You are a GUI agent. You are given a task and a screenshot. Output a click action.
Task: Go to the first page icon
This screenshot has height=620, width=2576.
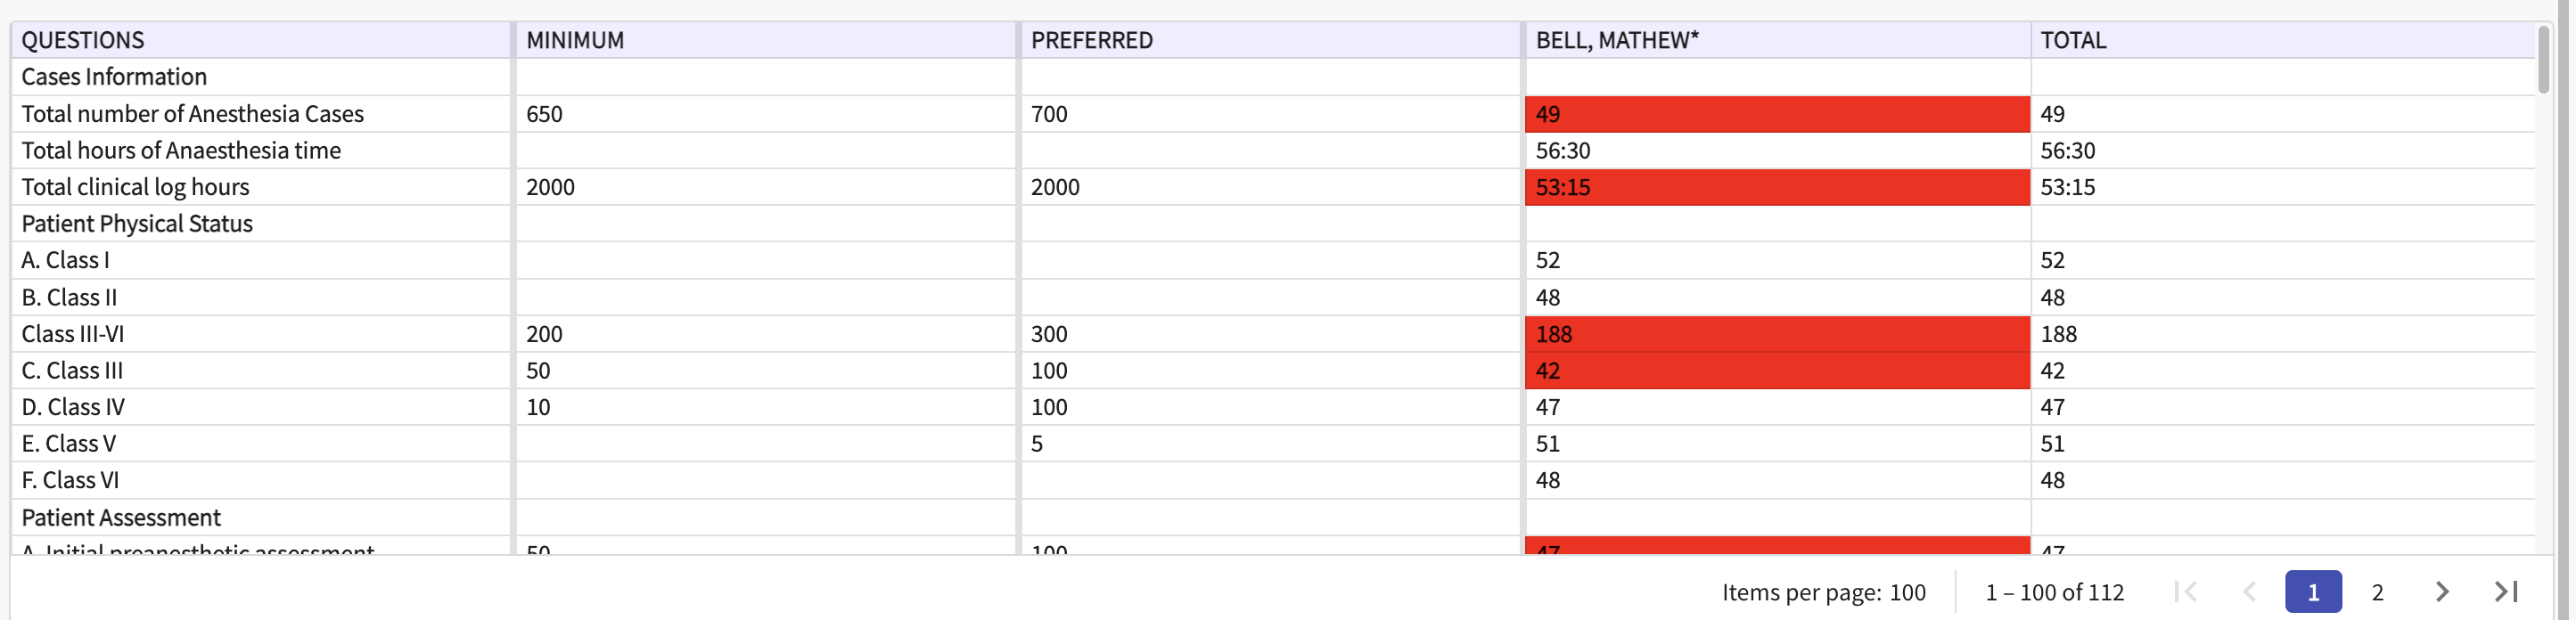tap(2186, 592)
